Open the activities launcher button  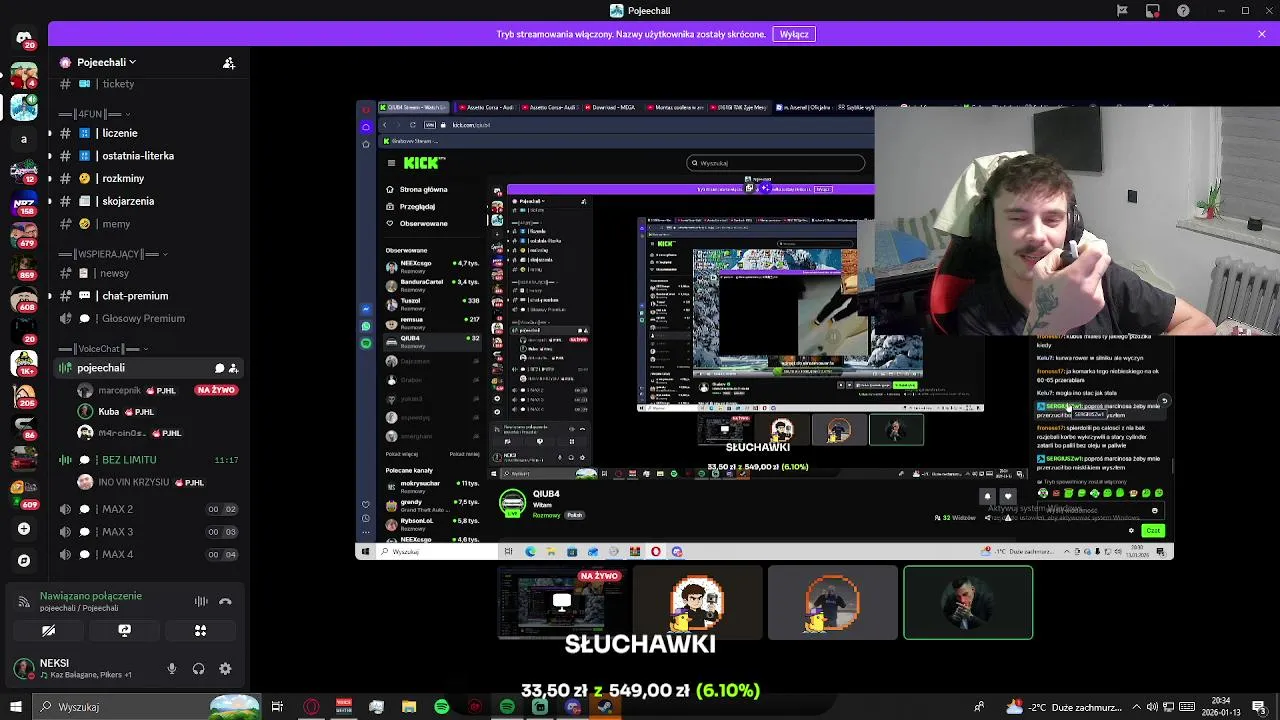[200, 631]
